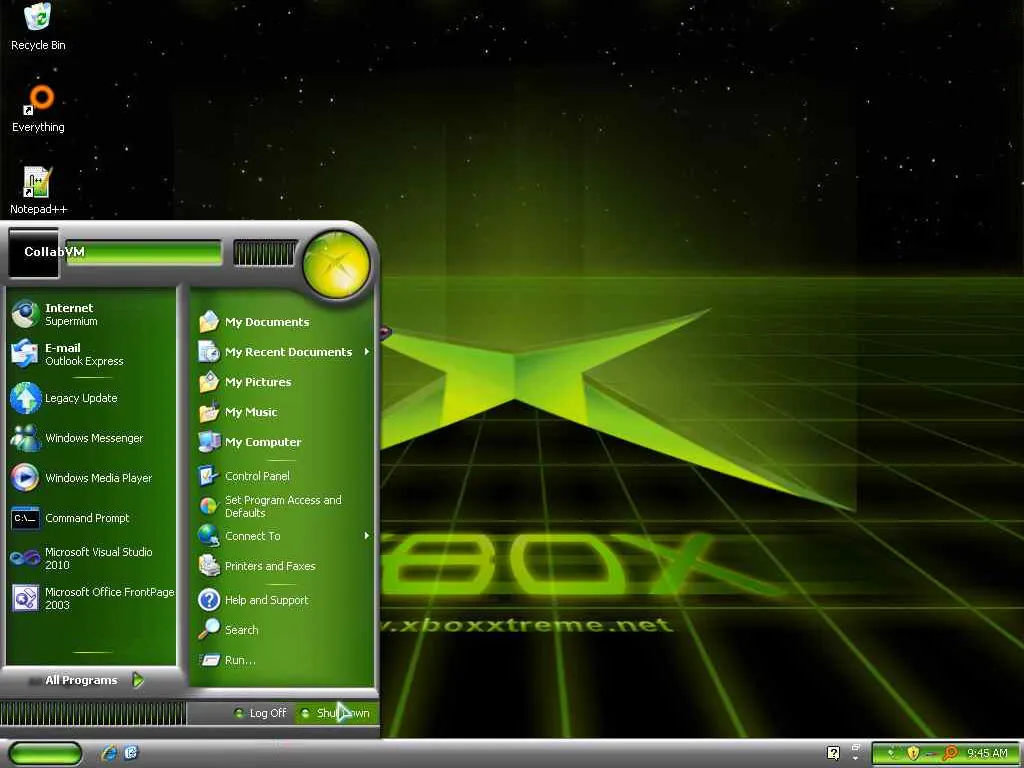Click 'Supermium' subtitle text
The height and width of the screenshot is (768, 1024).
[x=71, y=321]
